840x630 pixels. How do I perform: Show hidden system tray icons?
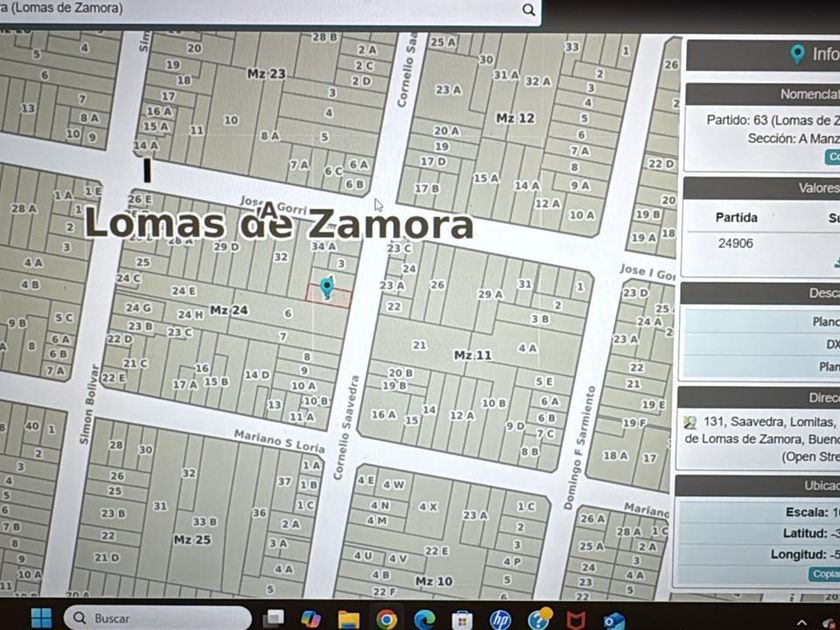point(802,622)
